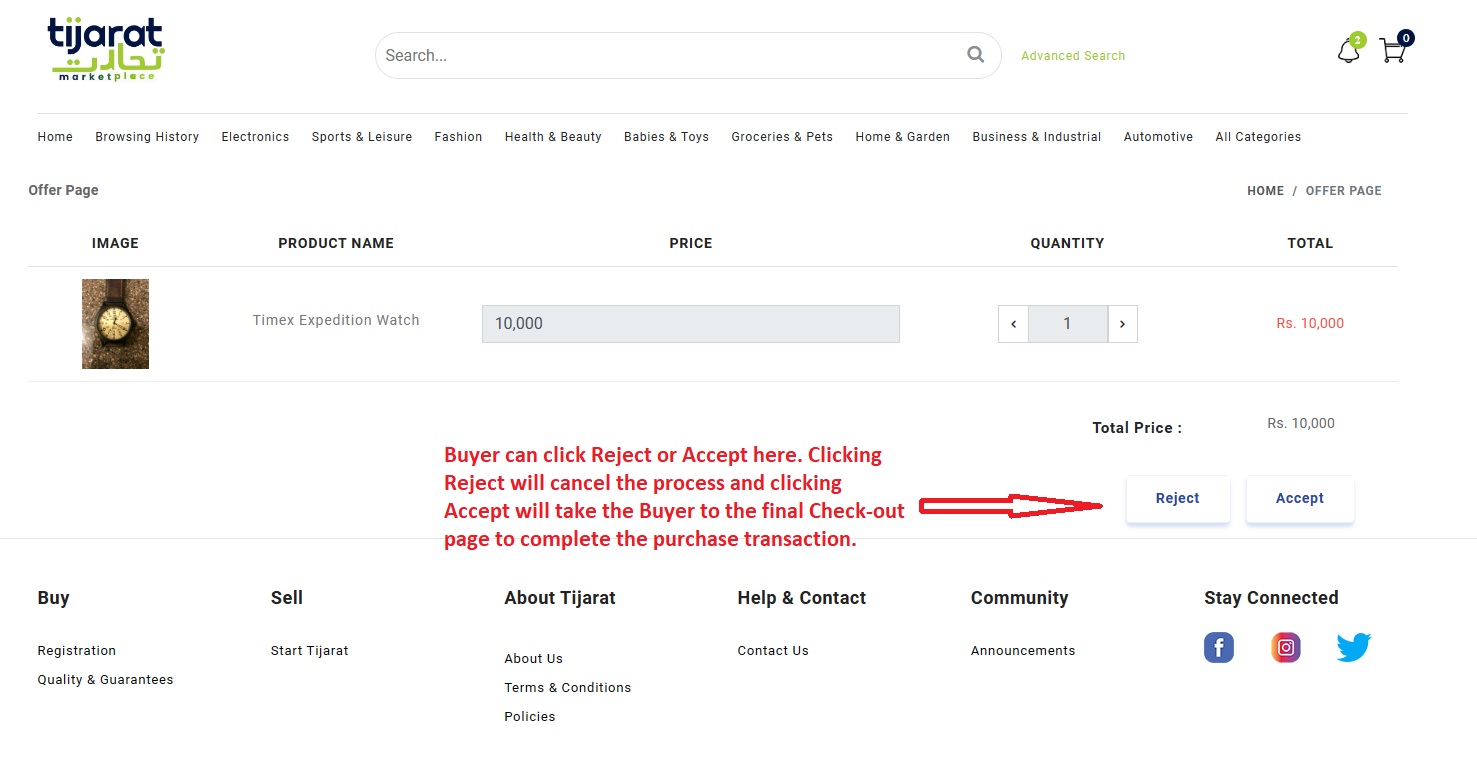Open Health & Beauty category

553,137
